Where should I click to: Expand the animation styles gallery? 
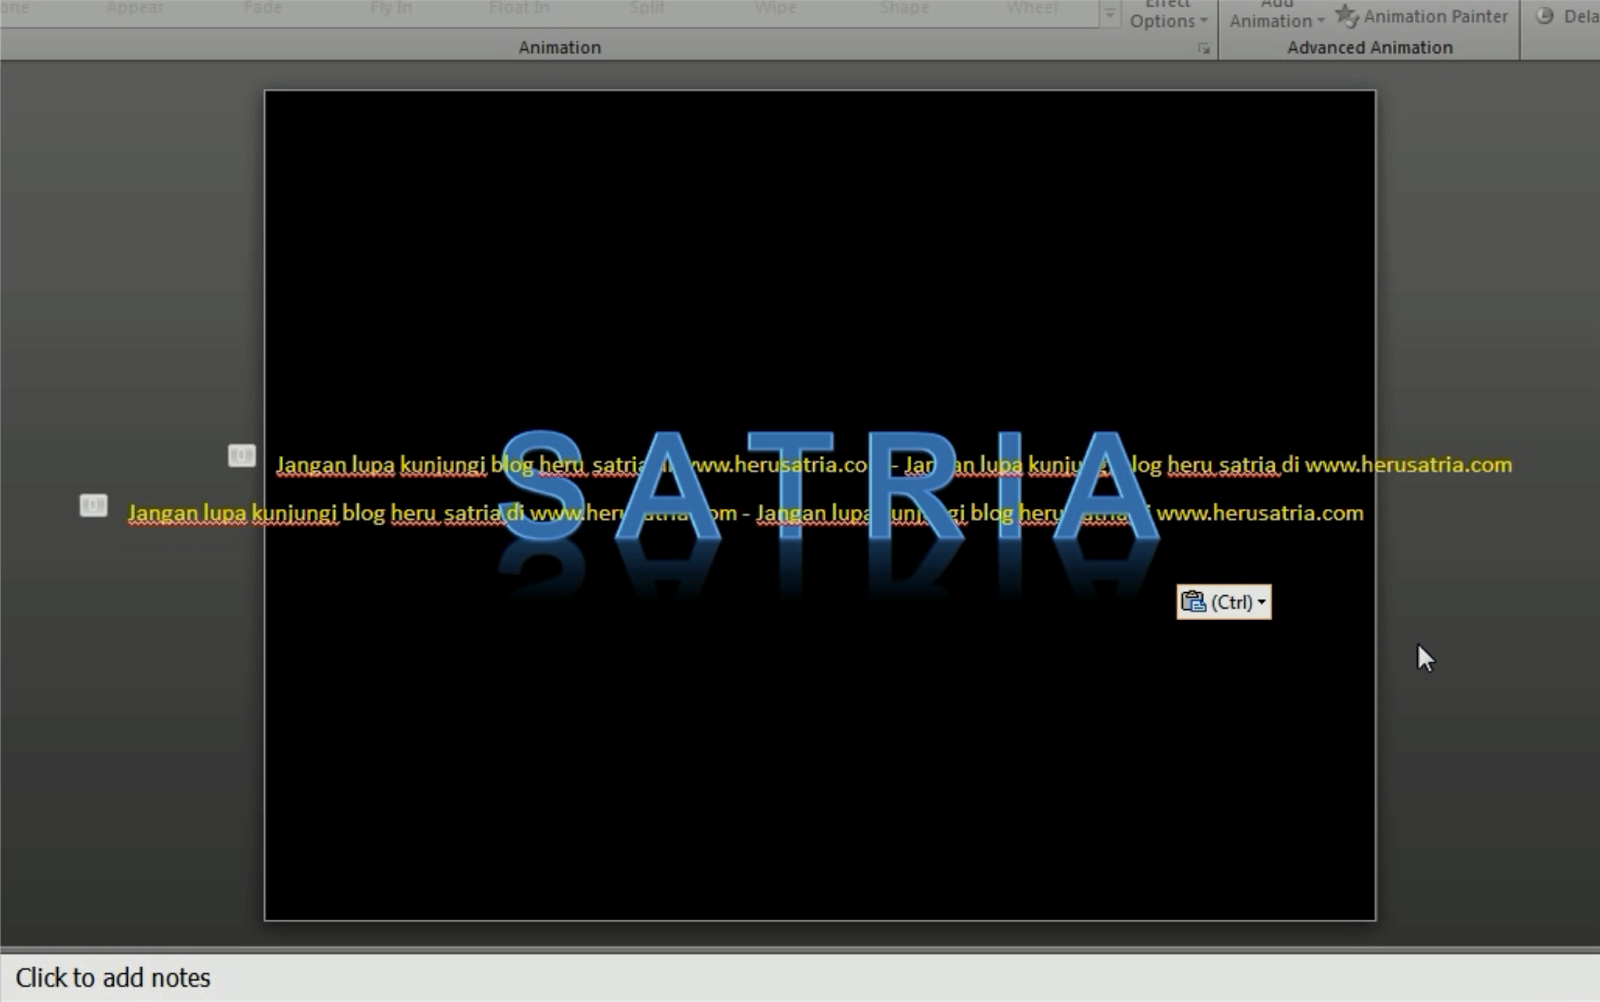click(1108, 14)
